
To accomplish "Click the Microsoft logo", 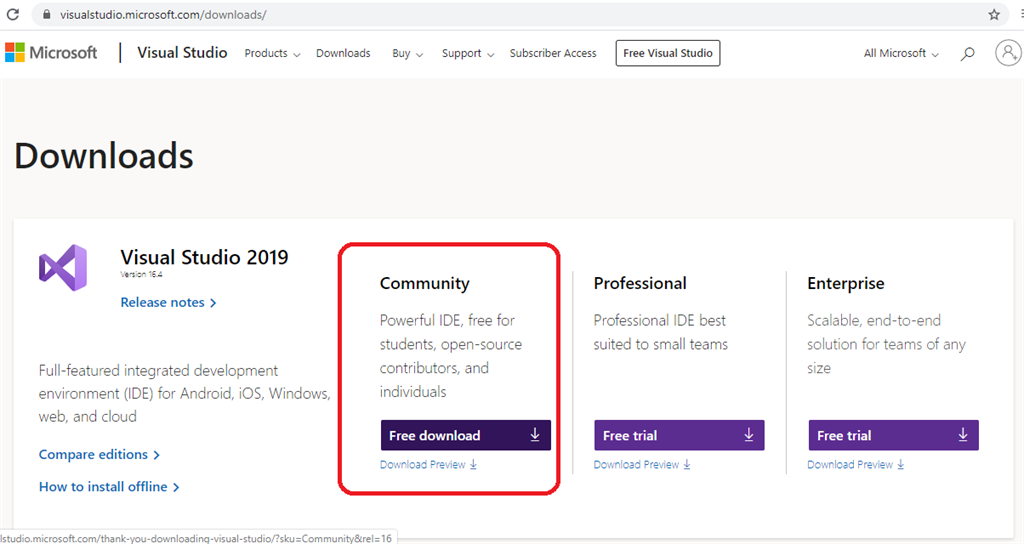I will 51,53.
